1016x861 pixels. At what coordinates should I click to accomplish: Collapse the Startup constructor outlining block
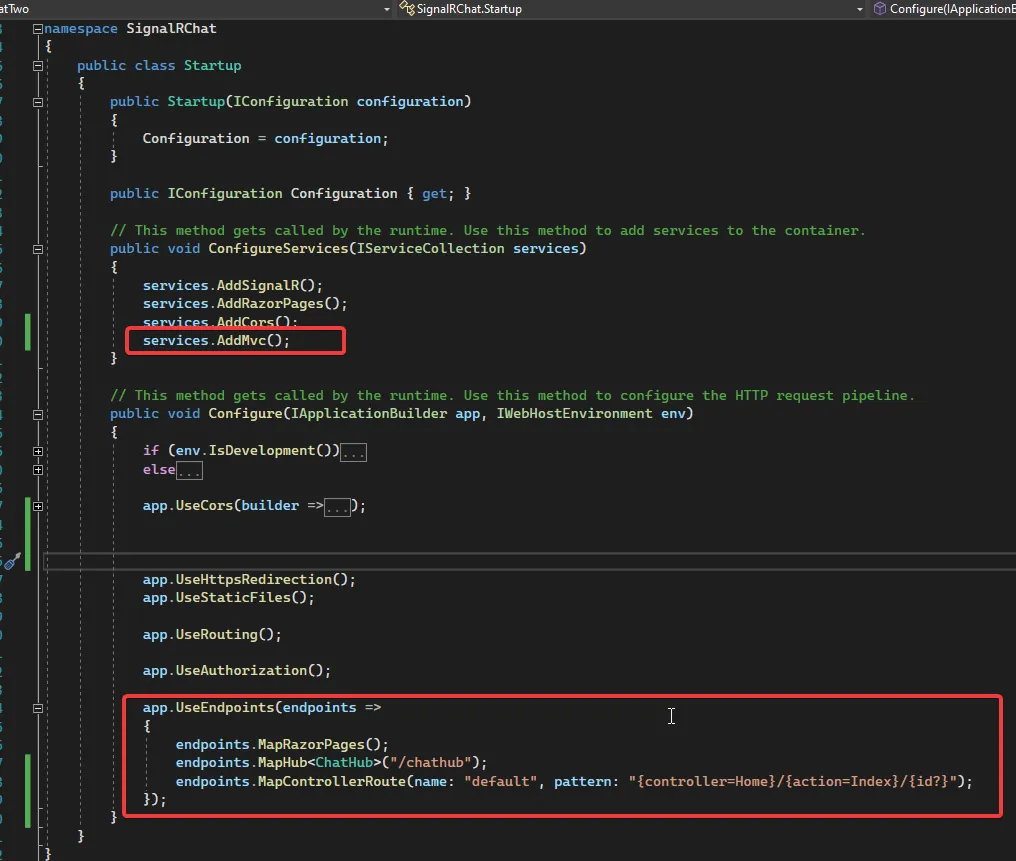click(38, 102)
